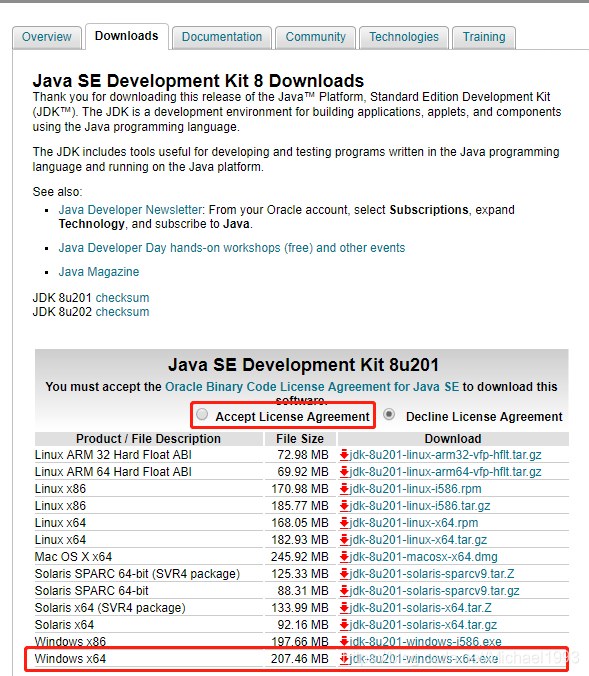The image size is (589, 676).
Task: Download jdk-8u201-solaris-sparcv9.tar.gz file link
Action: pos(435,591)
